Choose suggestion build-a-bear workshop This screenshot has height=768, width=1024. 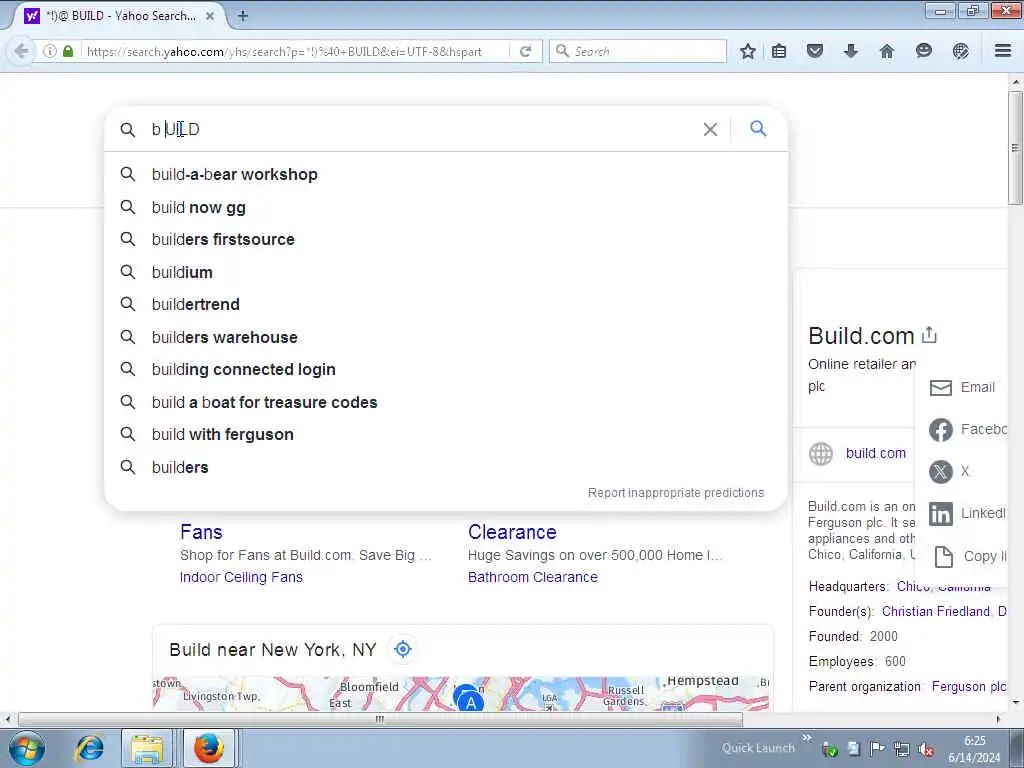446,174
